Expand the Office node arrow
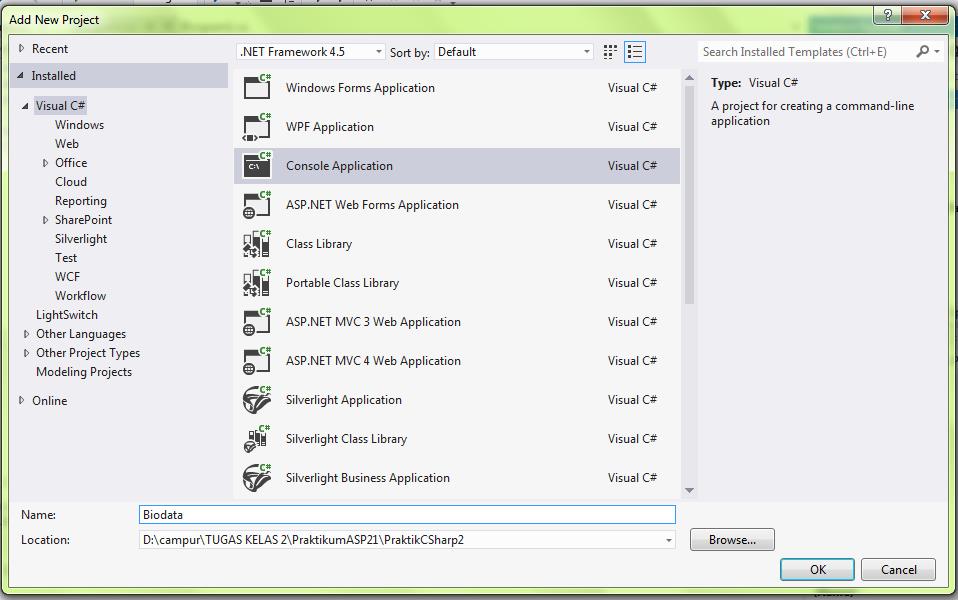This screenshot has width=958, height=600. coord(45,163)
